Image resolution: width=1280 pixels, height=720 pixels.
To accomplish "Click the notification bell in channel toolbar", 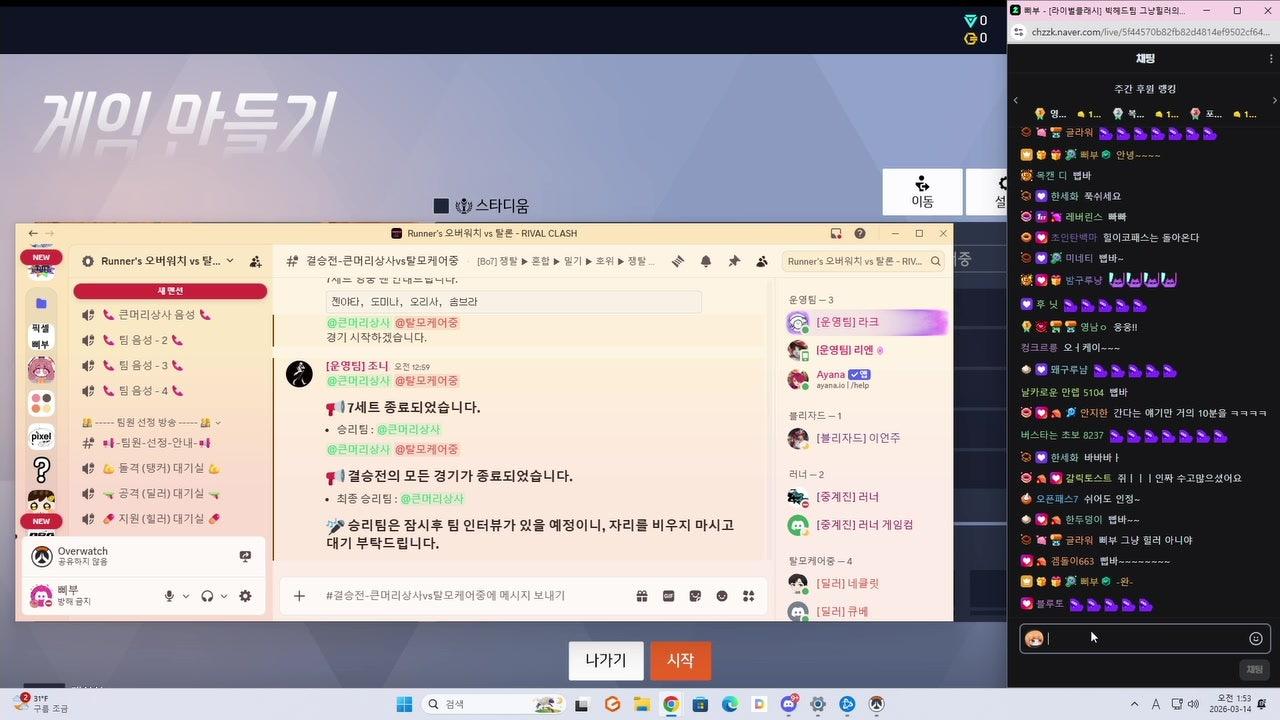I will click(706, 261).
